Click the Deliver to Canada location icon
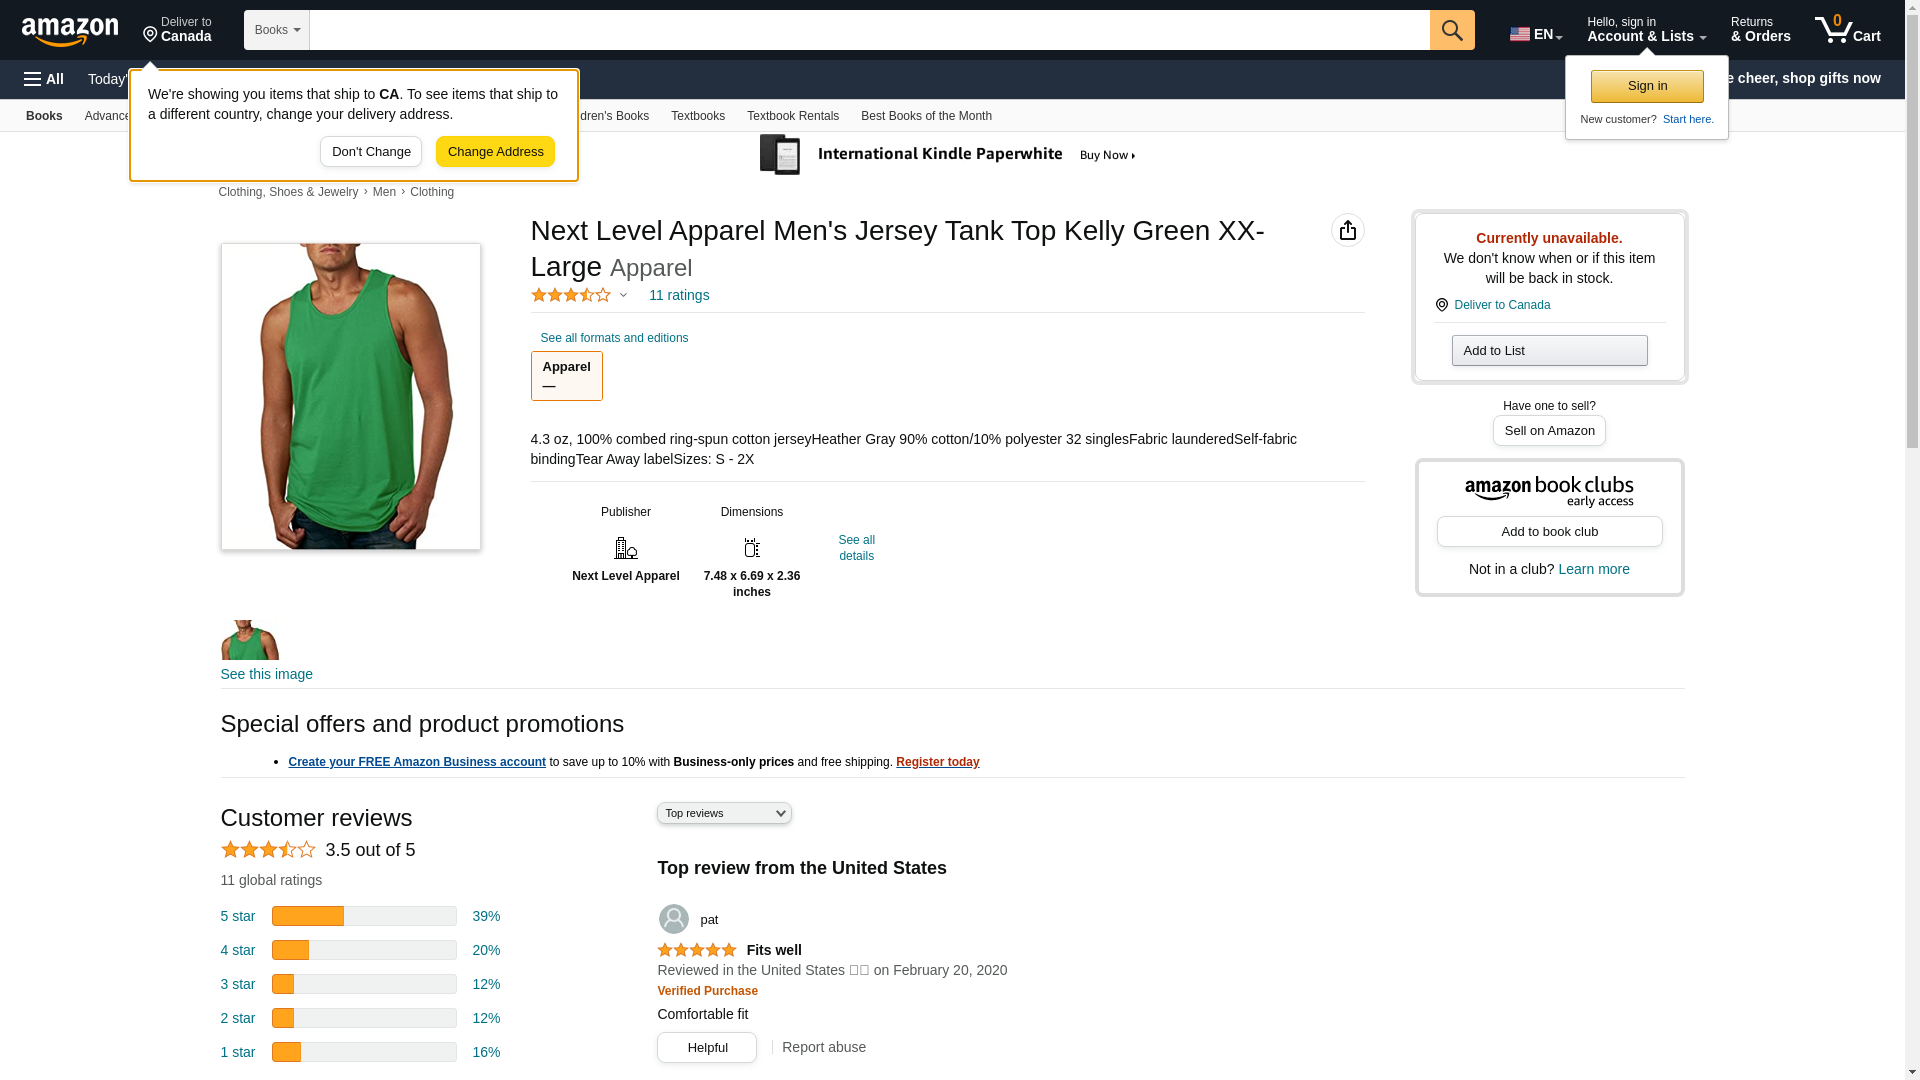This screenshot has height=1080, width=1920. click(1441, 305)
